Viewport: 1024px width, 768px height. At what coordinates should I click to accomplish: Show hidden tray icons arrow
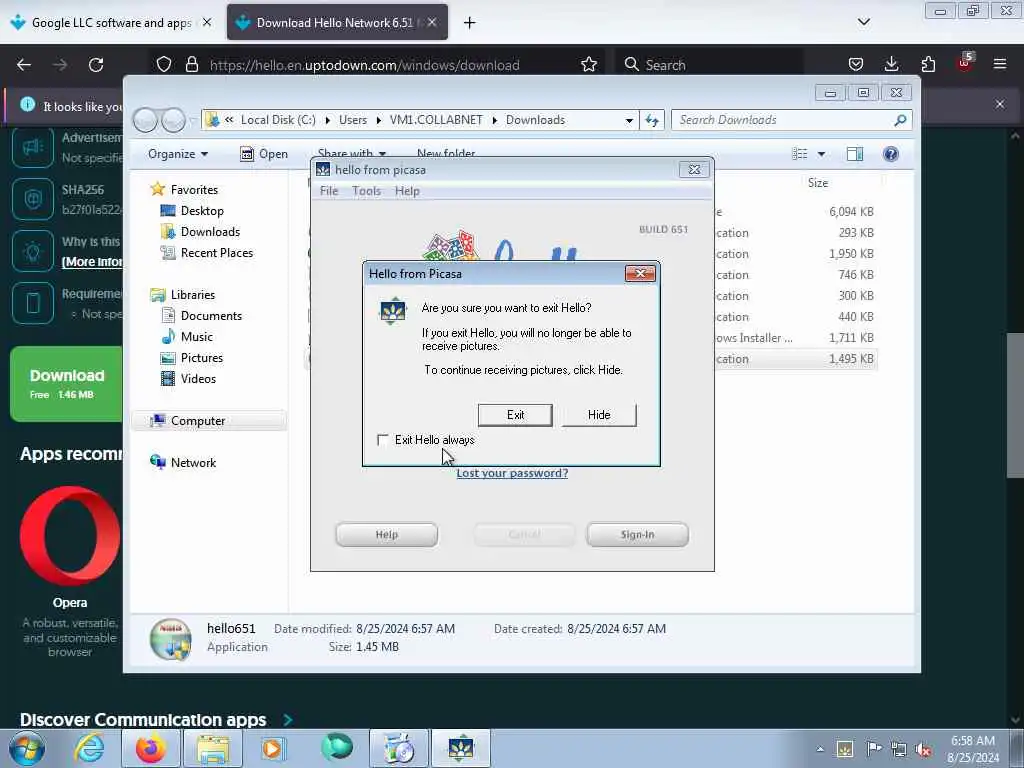[820, 749]
